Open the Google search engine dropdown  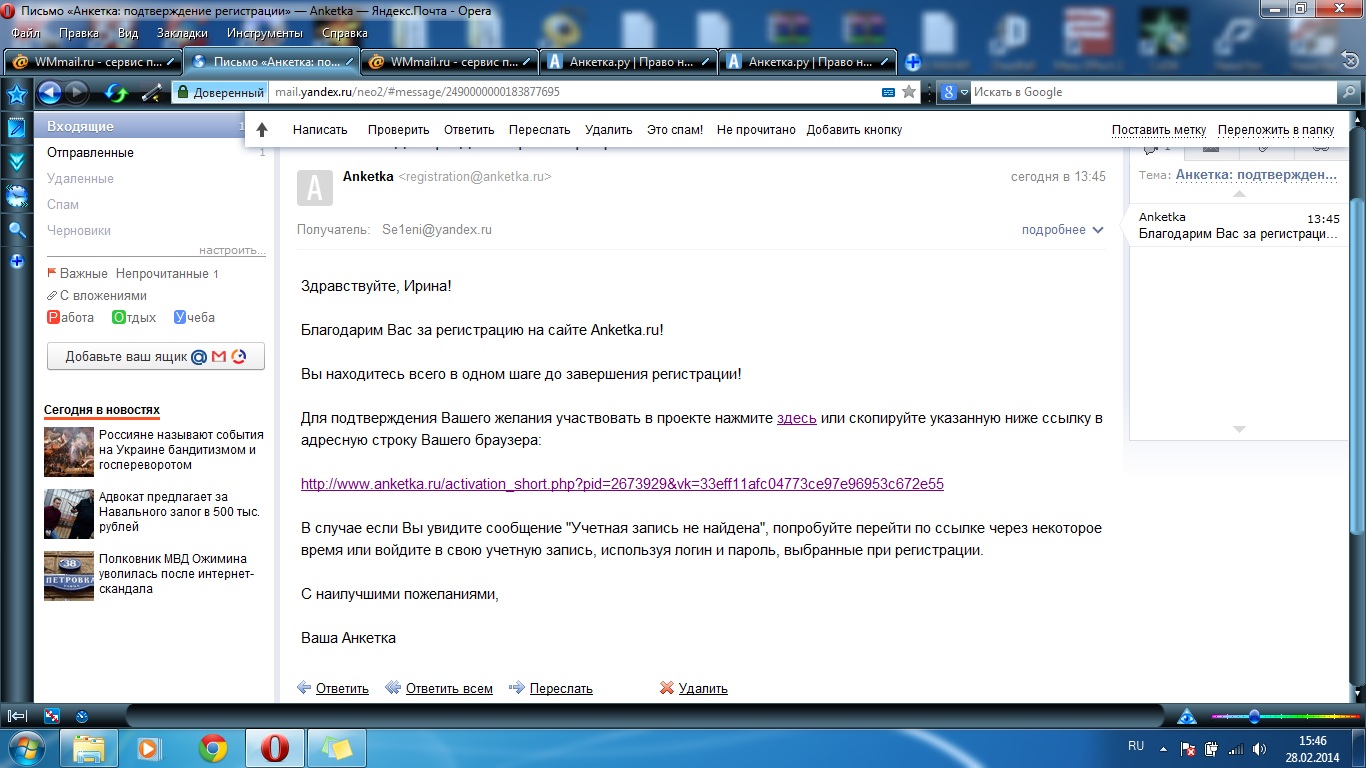pos(954,92)
